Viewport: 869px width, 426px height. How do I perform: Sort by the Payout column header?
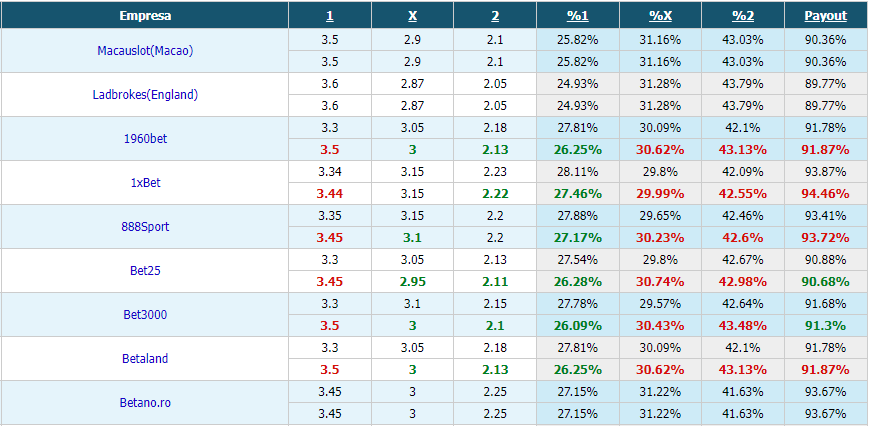[x=826, y=16]
